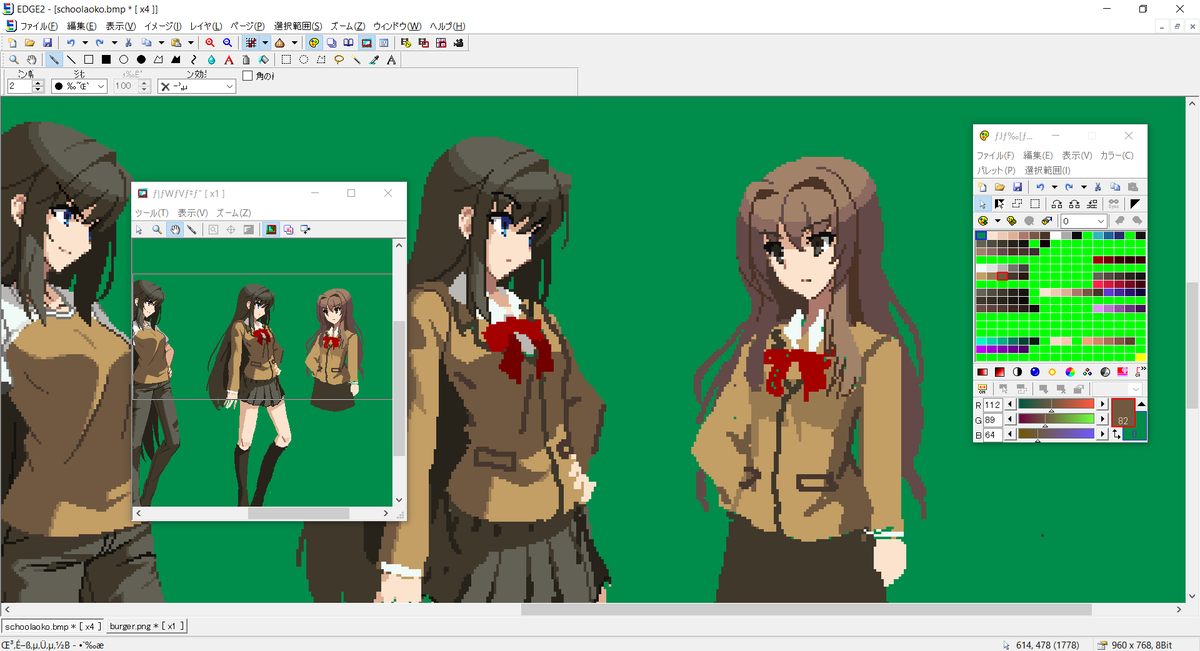This screenshot has width=1200, height=651.
Task: Open the effect dropdown with X symbol
Action: [x=196, y=86]
